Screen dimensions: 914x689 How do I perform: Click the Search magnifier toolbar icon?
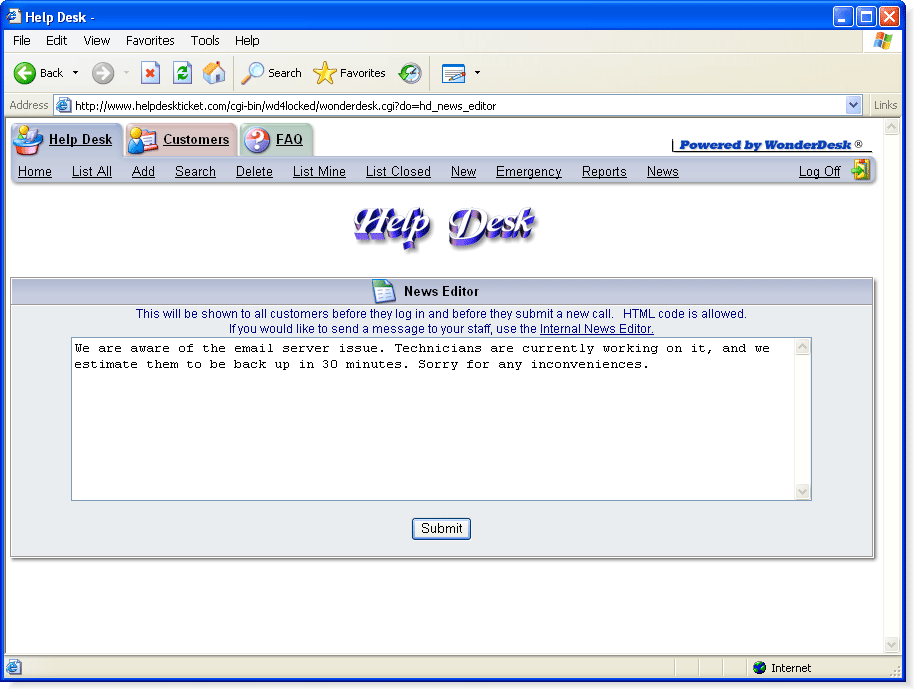(253, 73)
